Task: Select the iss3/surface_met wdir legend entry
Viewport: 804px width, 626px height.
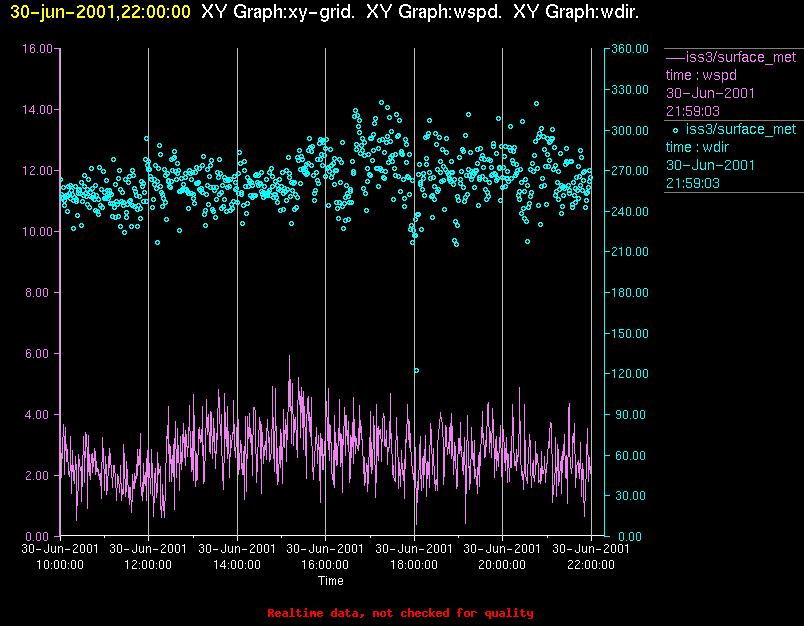Action: pyautogui.click(x=732, y=156)
